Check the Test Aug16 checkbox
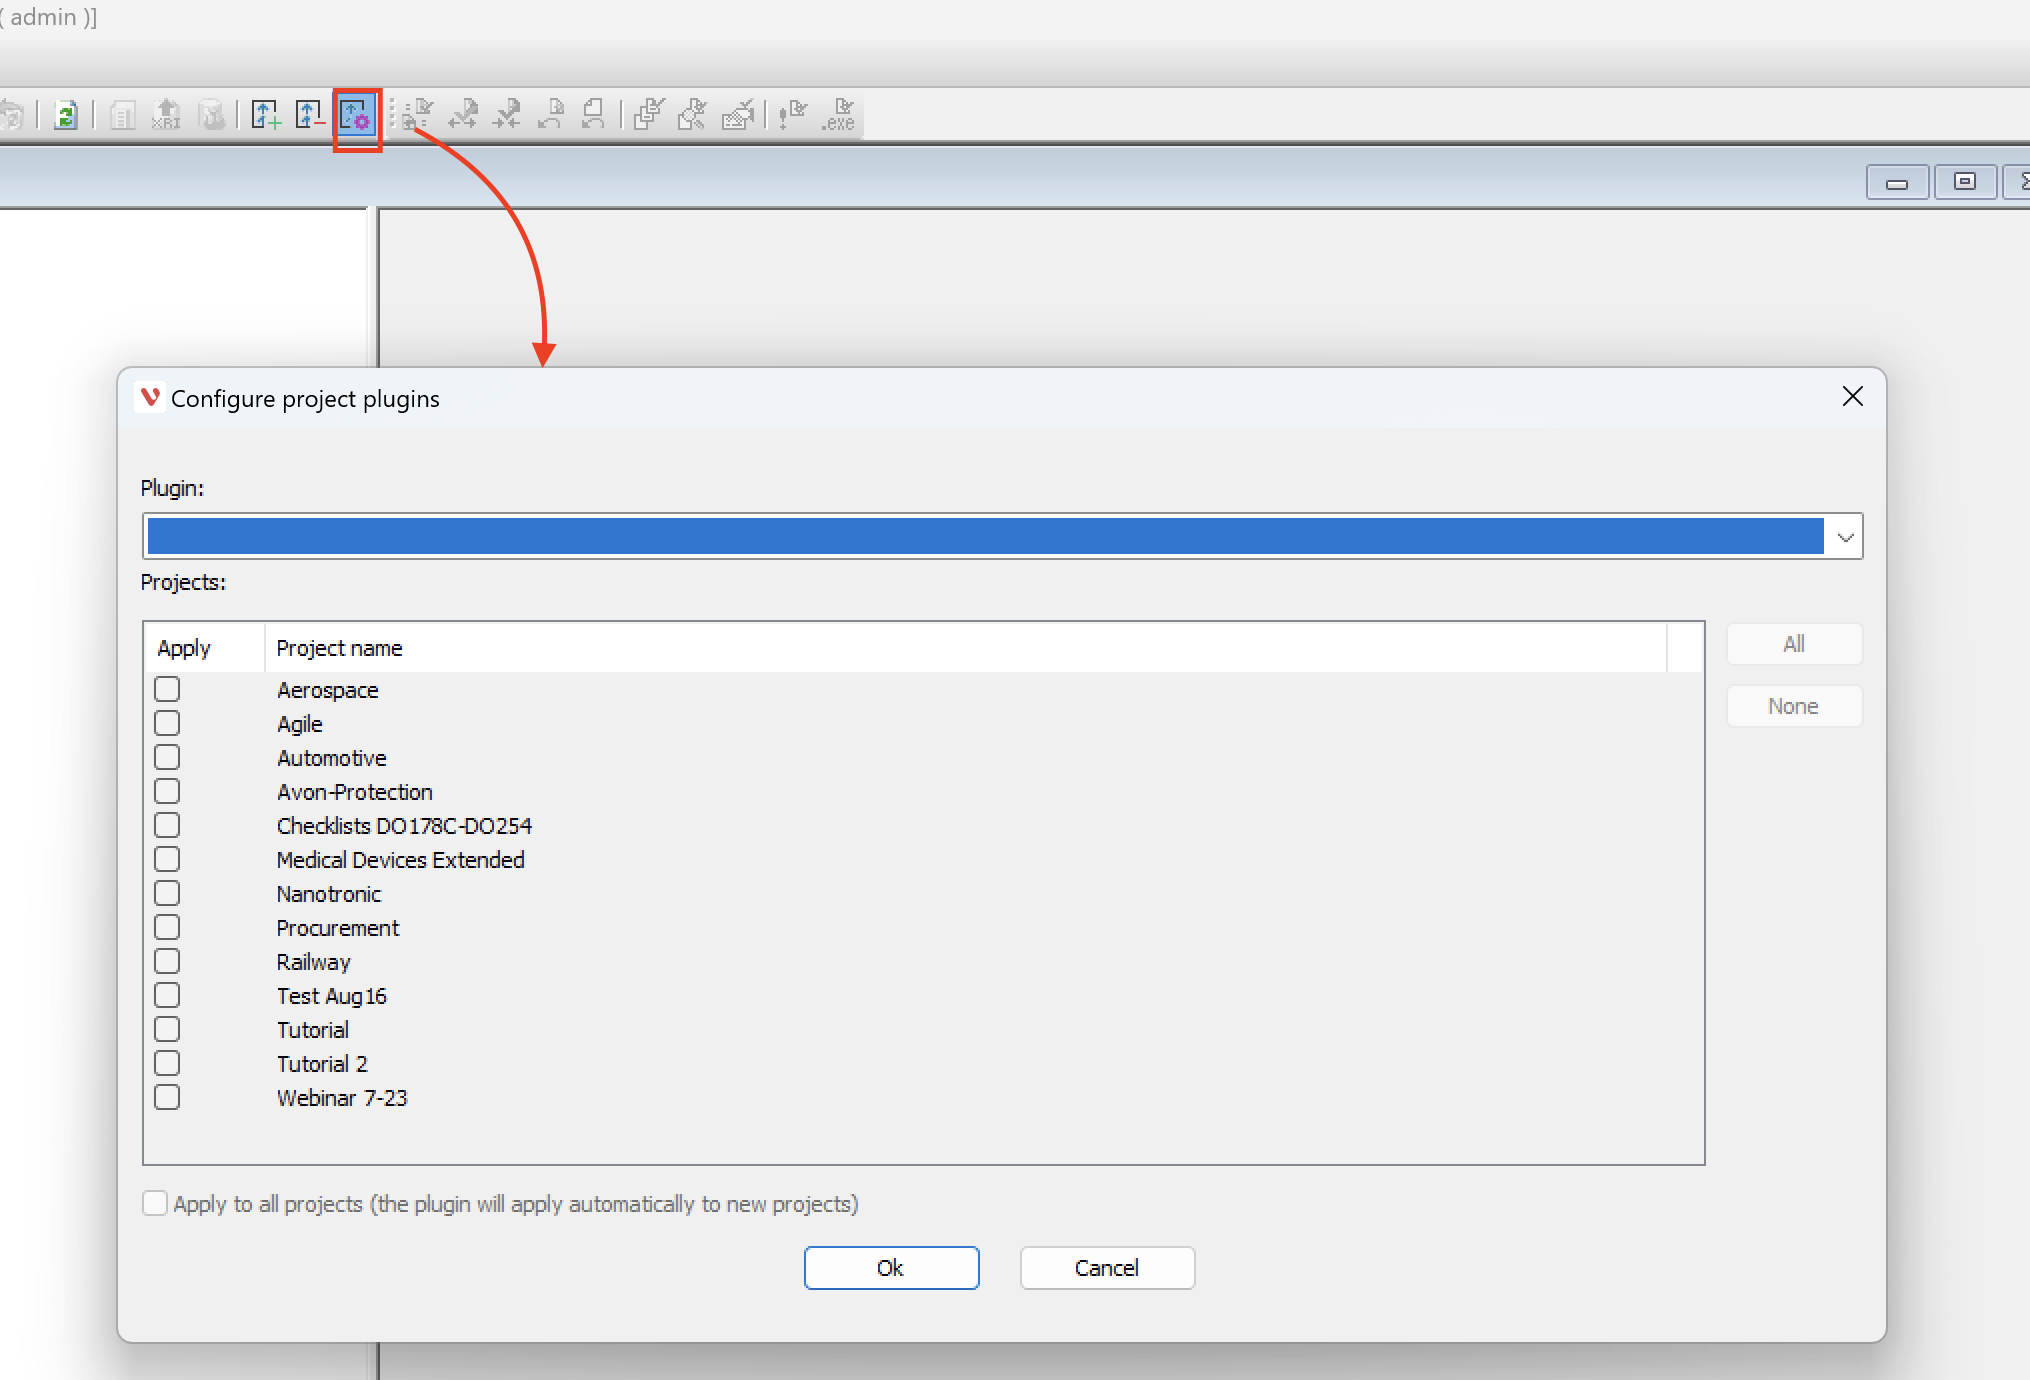2030x1380 pixels. point(167,995)
